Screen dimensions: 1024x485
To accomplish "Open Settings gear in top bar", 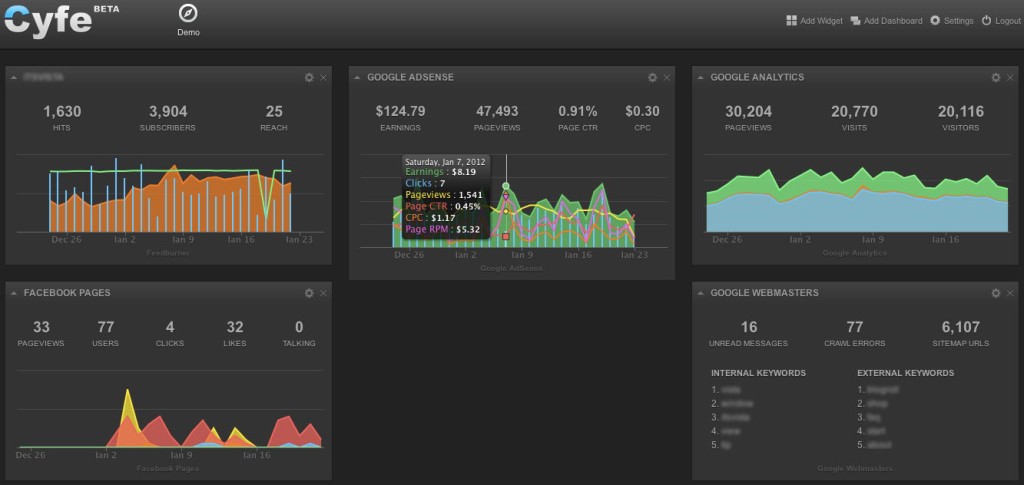I will point(935,21).
